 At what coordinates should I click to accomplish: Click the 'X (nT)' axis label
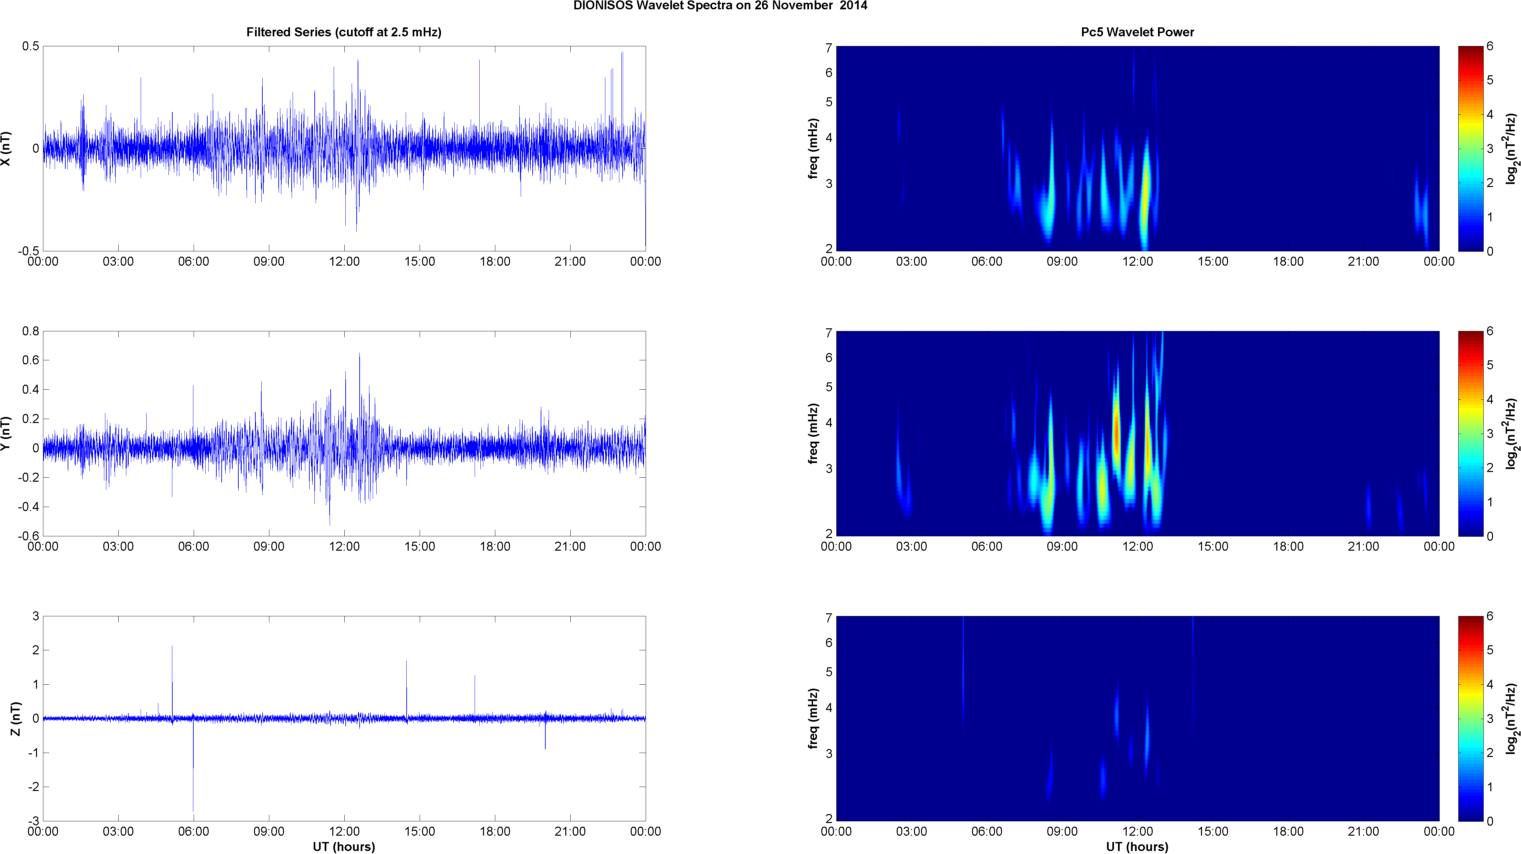coord(7,149)
